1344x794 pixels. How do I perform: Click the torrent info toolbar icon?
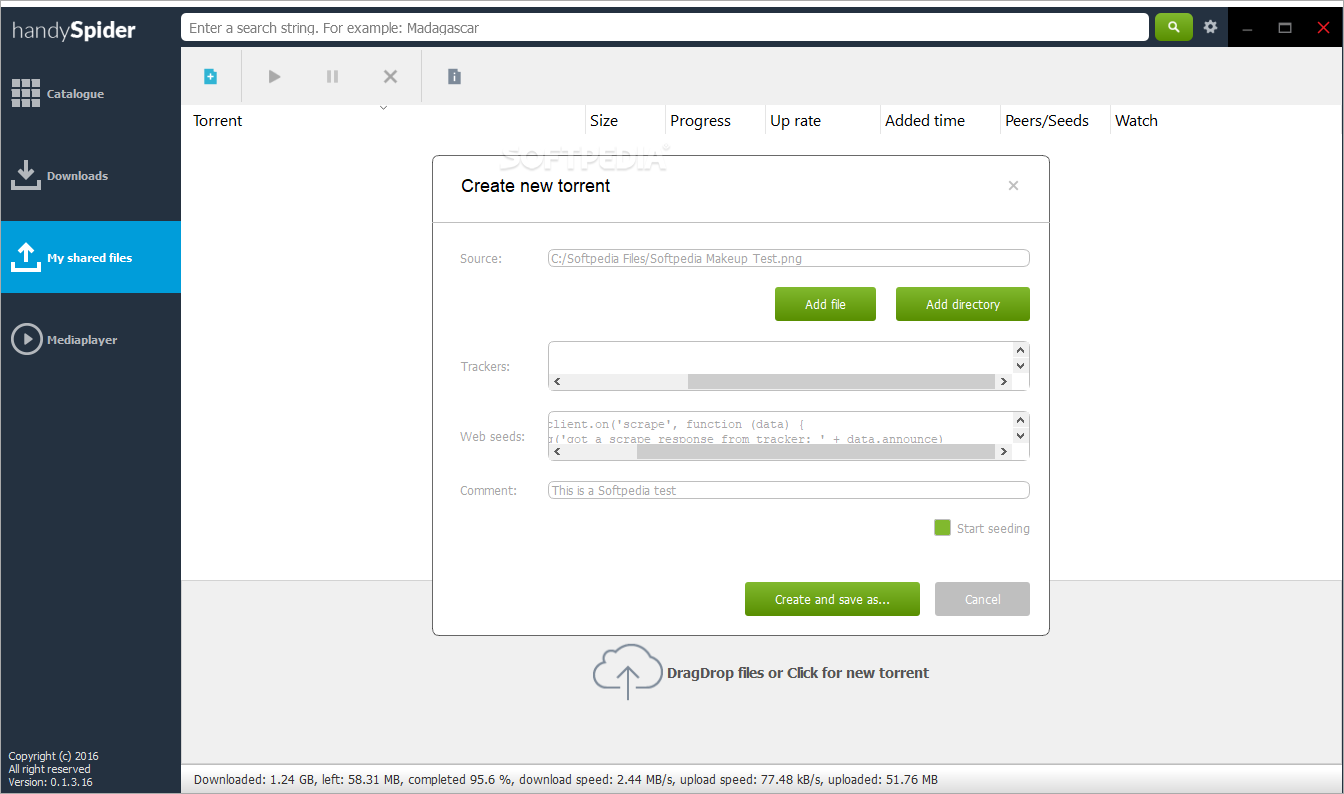(454, 76)
